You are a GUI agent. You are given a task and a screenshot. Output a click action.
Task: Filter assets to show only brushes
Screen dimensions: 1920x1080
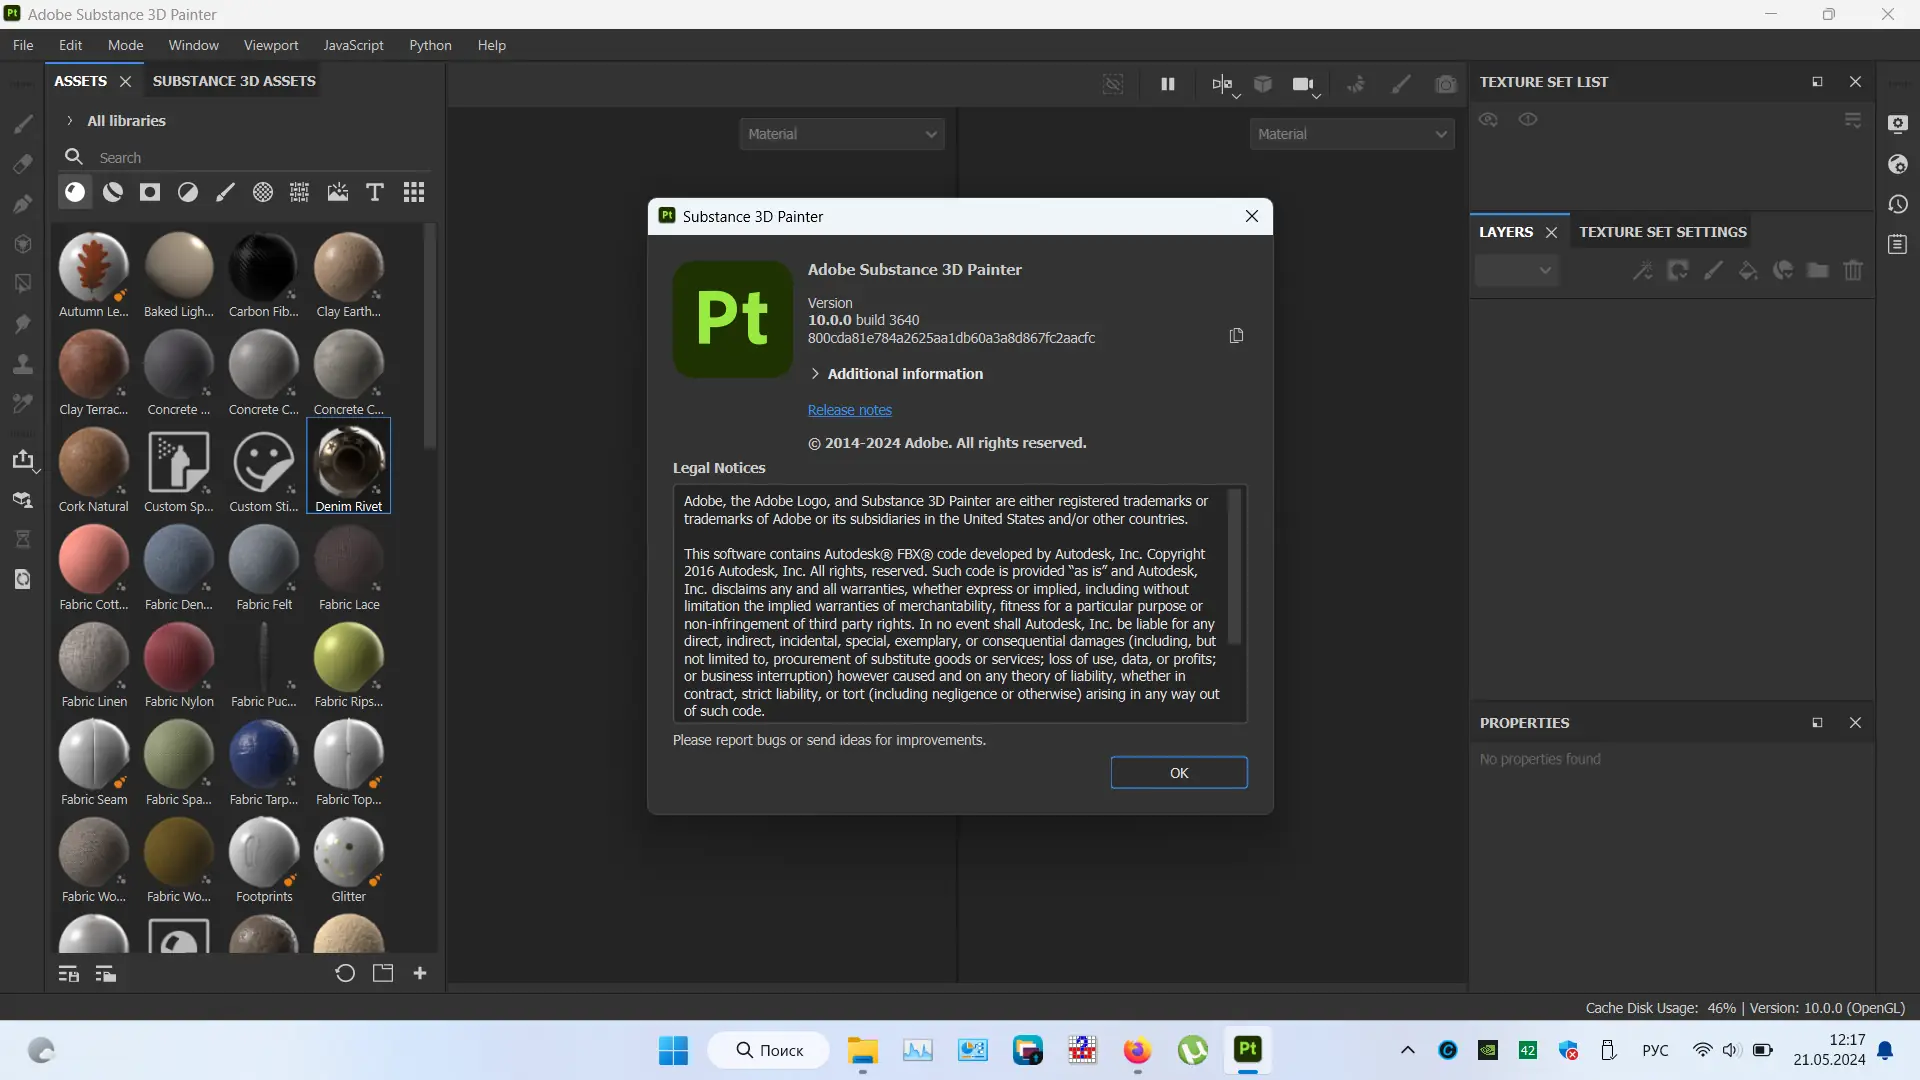[225, 192]
